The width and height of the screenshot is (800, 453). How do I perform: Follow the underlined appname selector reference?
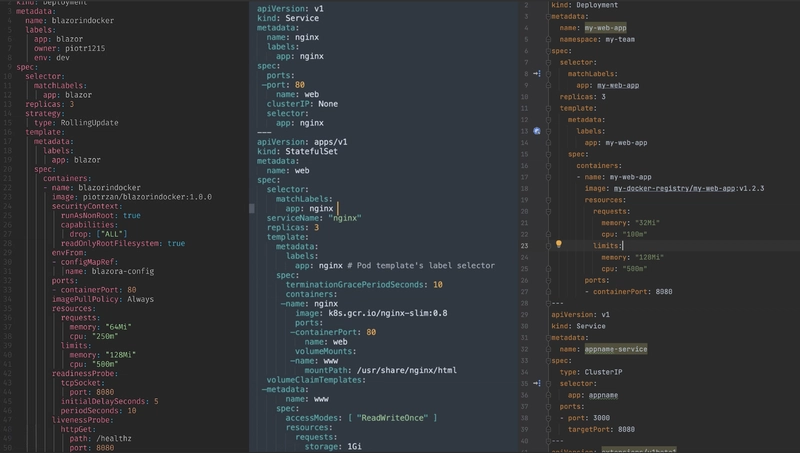point(603,395)
